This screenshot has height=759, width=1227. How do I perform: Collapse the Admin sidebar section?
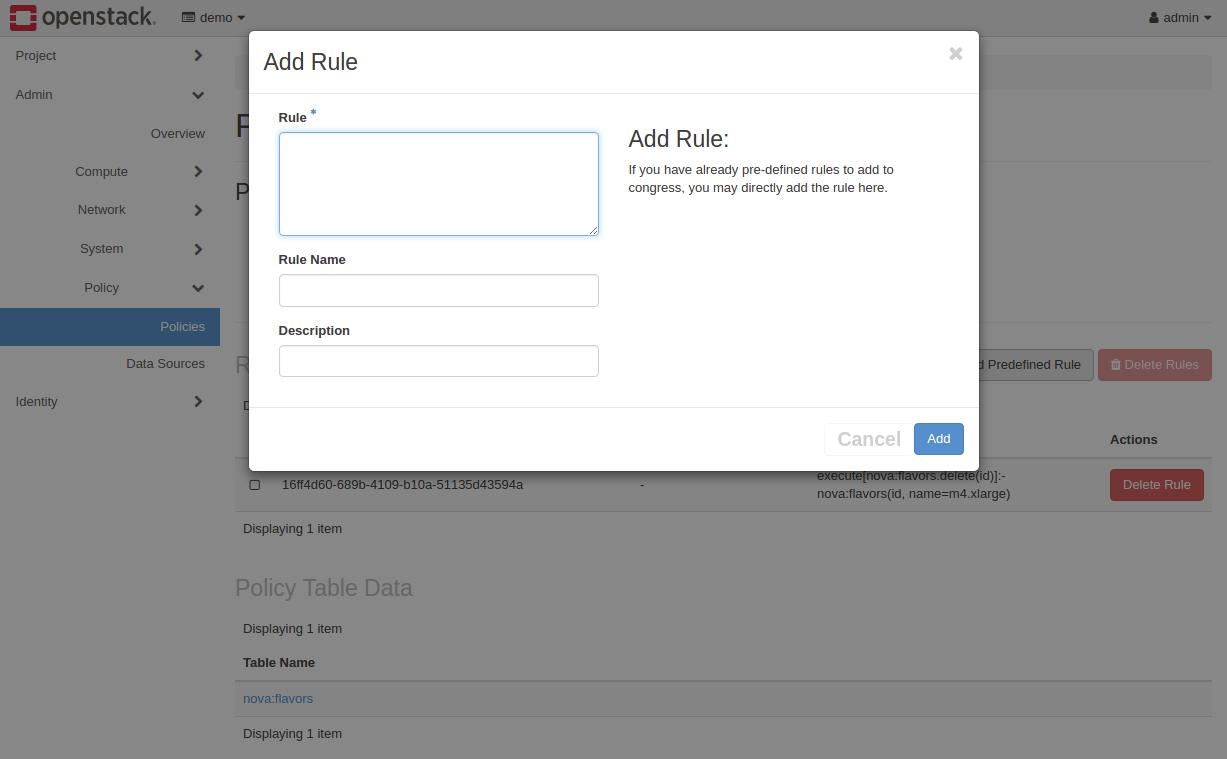point(110,95)
